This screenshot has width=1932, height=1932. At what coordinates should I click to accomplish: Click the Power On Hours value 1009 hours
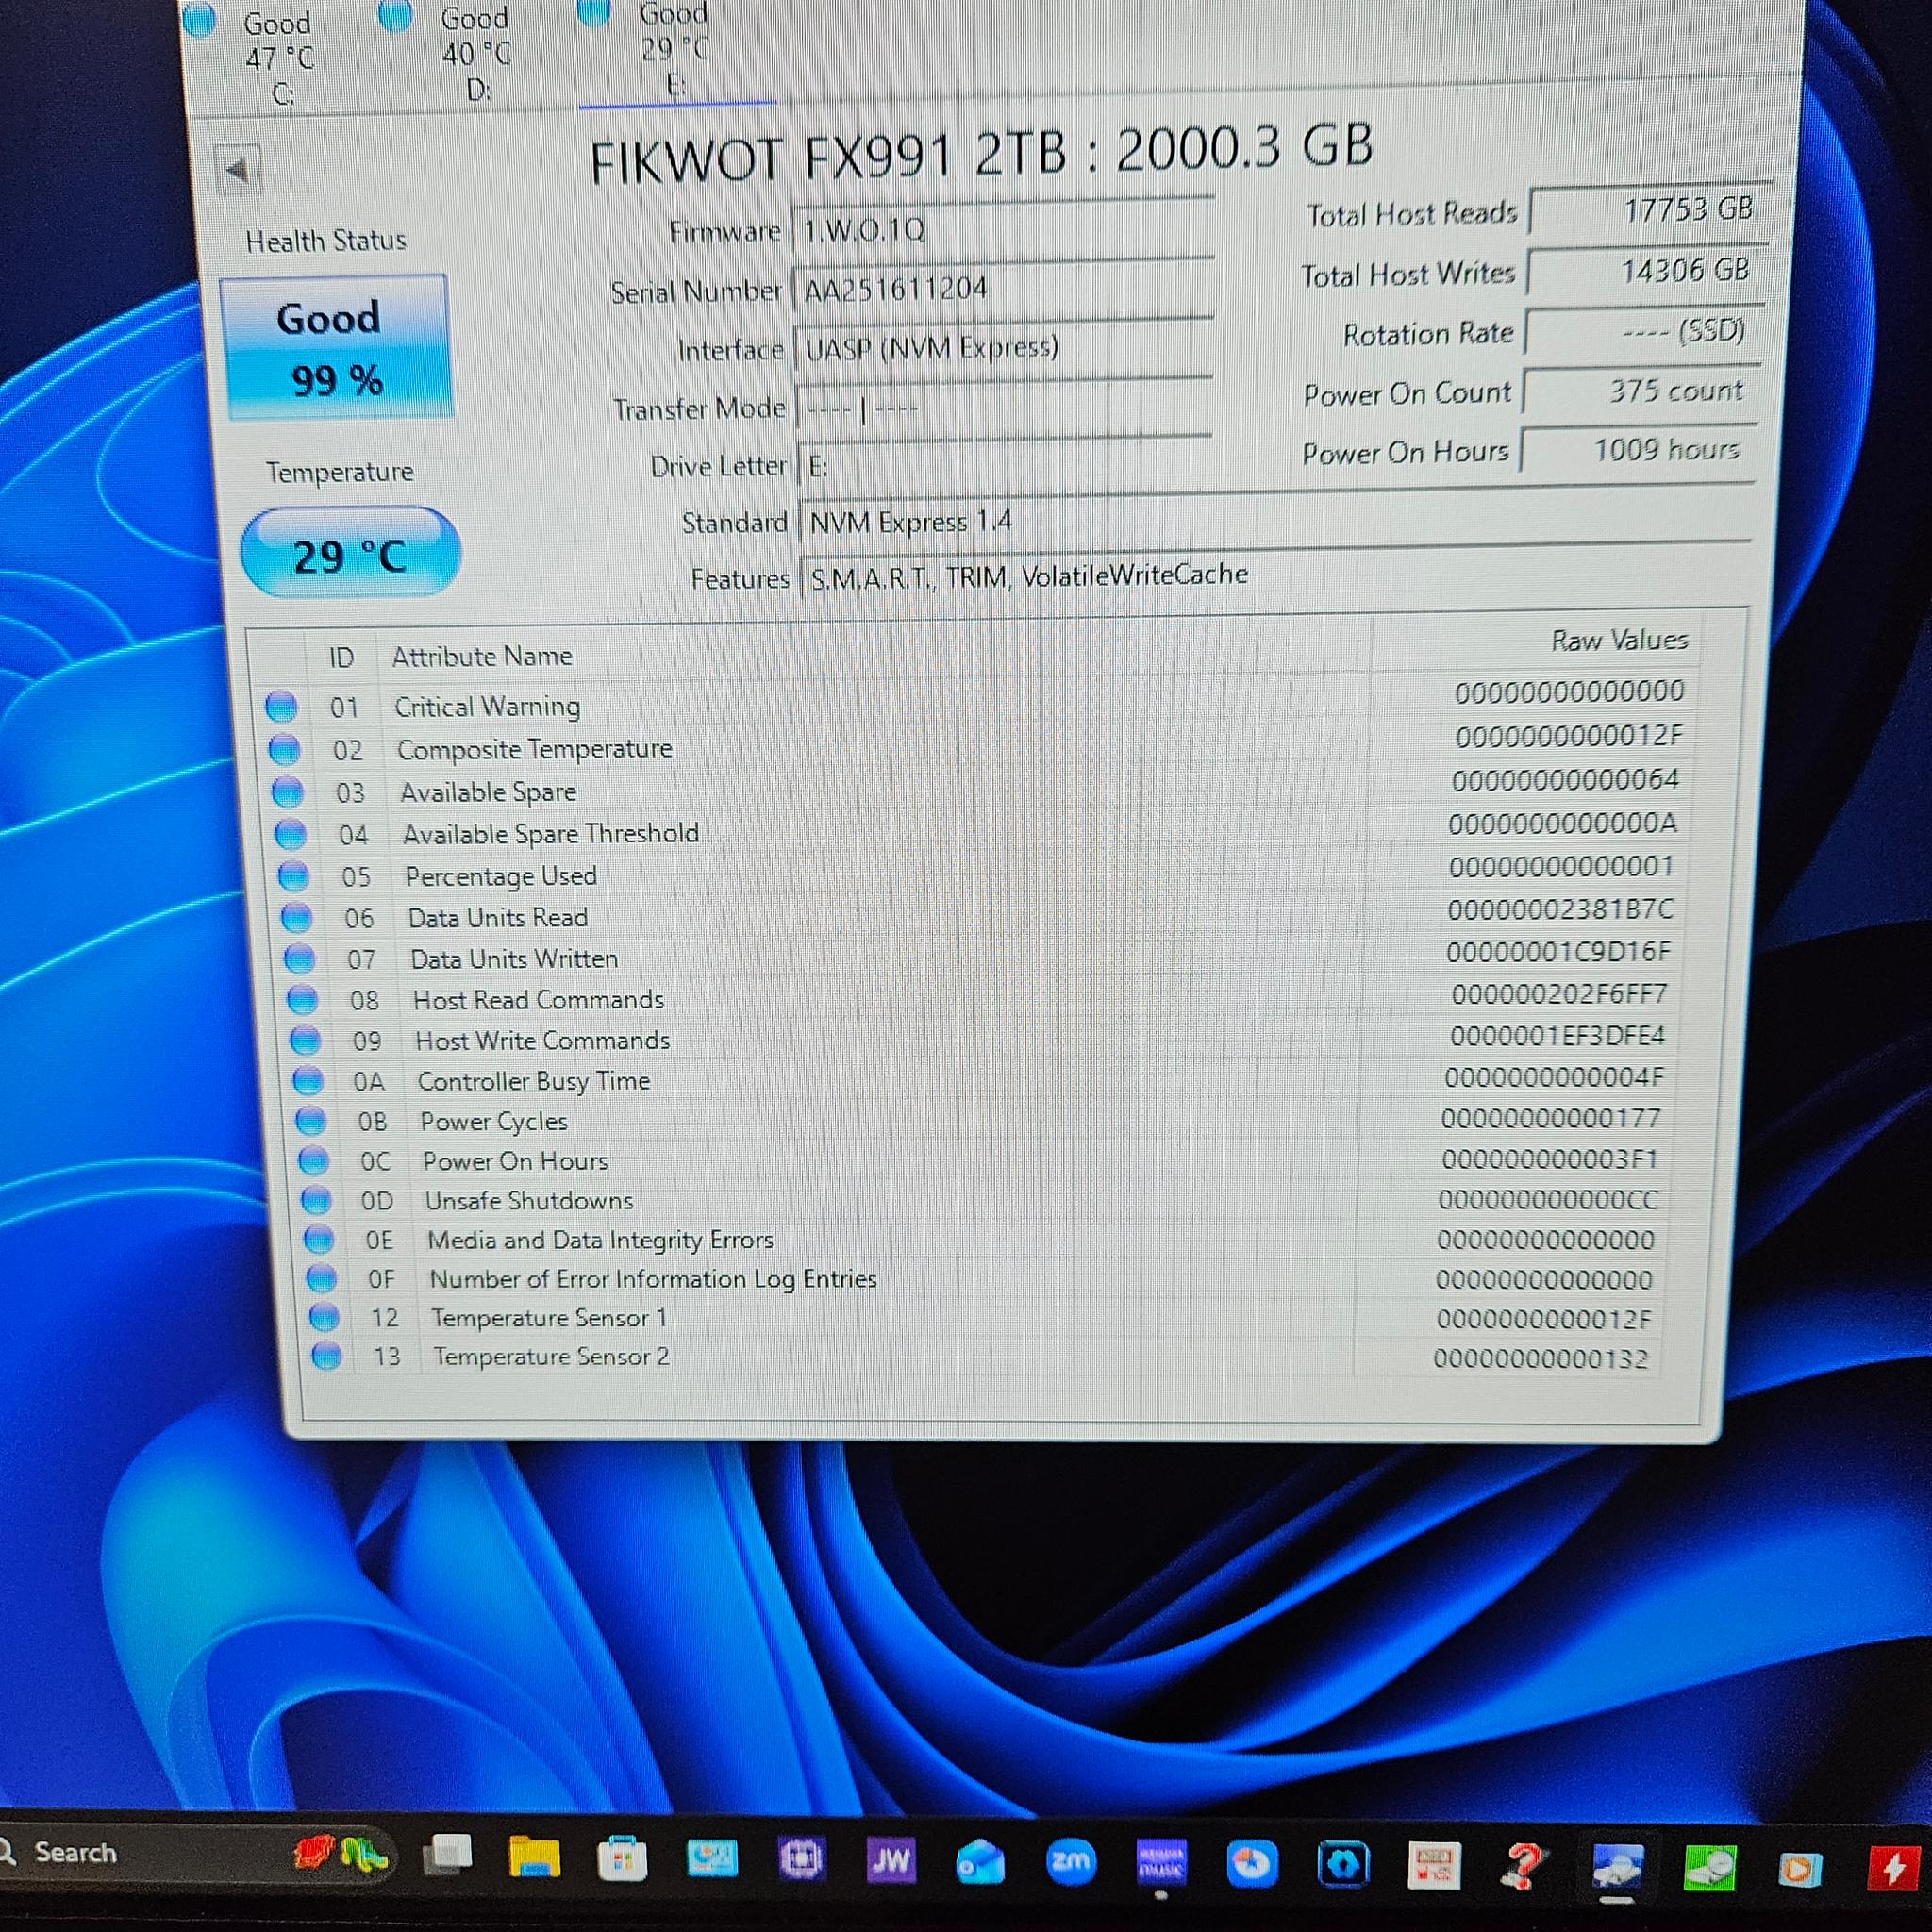coord(1637,450)
